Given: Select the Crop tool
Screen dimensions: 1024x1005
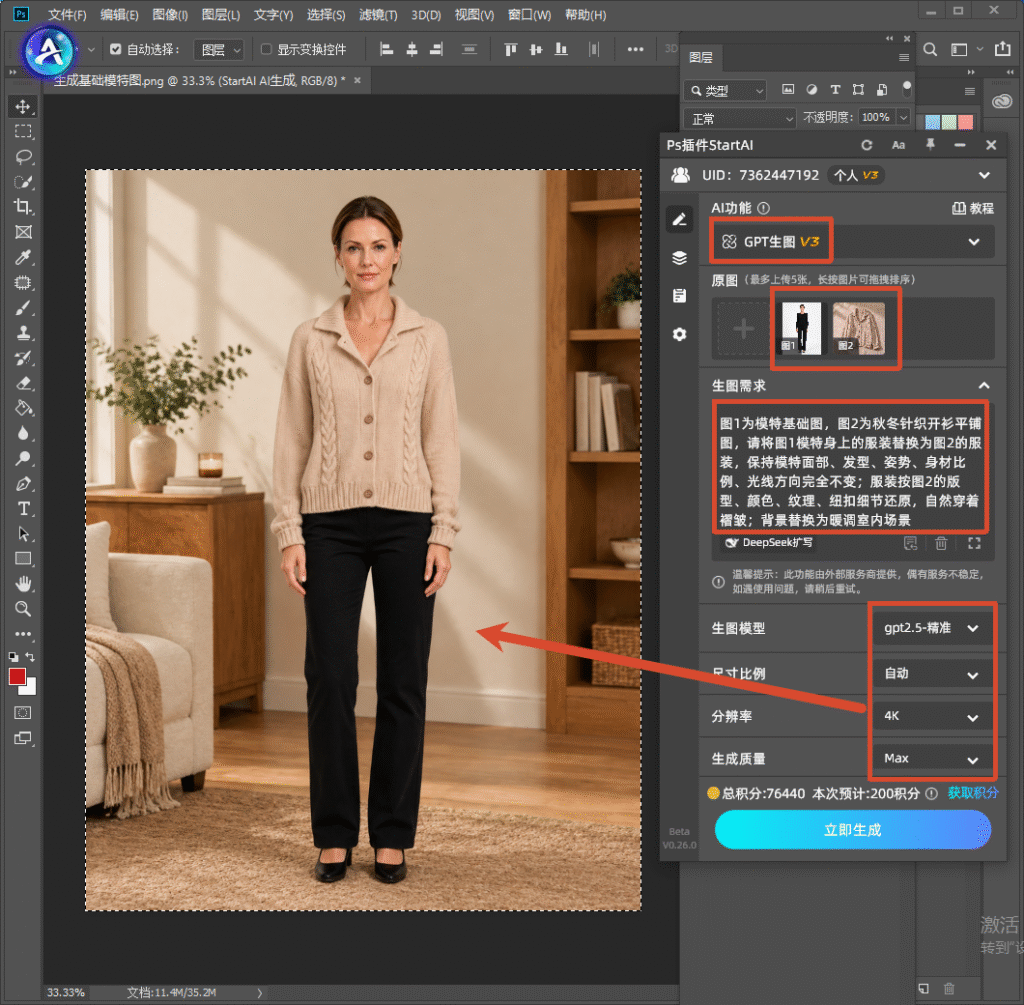Looking at the screenshot, I should [23, 207].
